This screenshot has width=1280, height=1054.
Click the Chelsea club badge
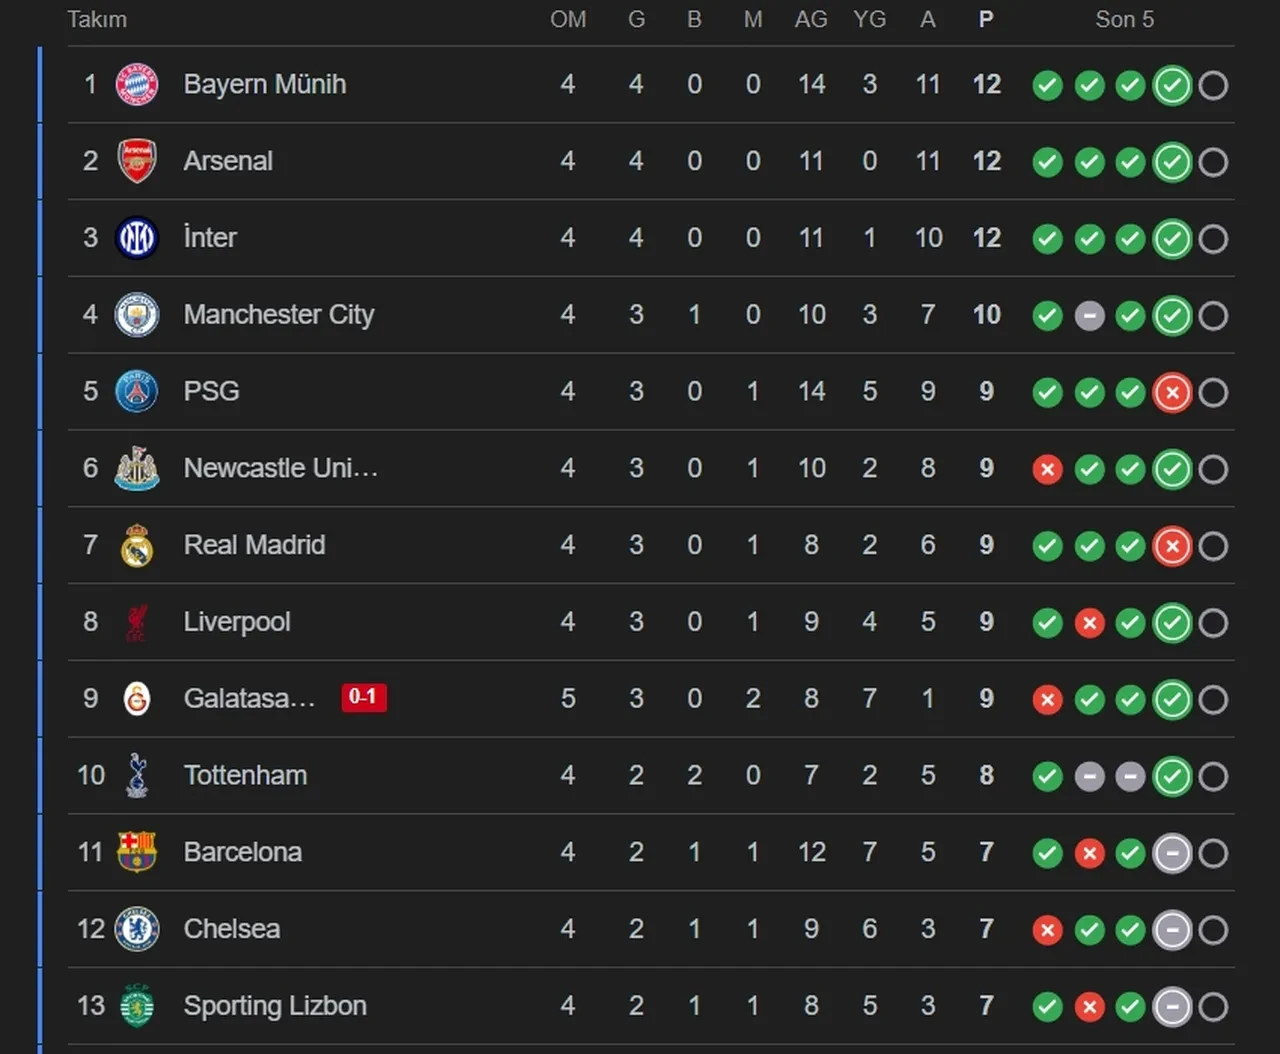[137, 929]
